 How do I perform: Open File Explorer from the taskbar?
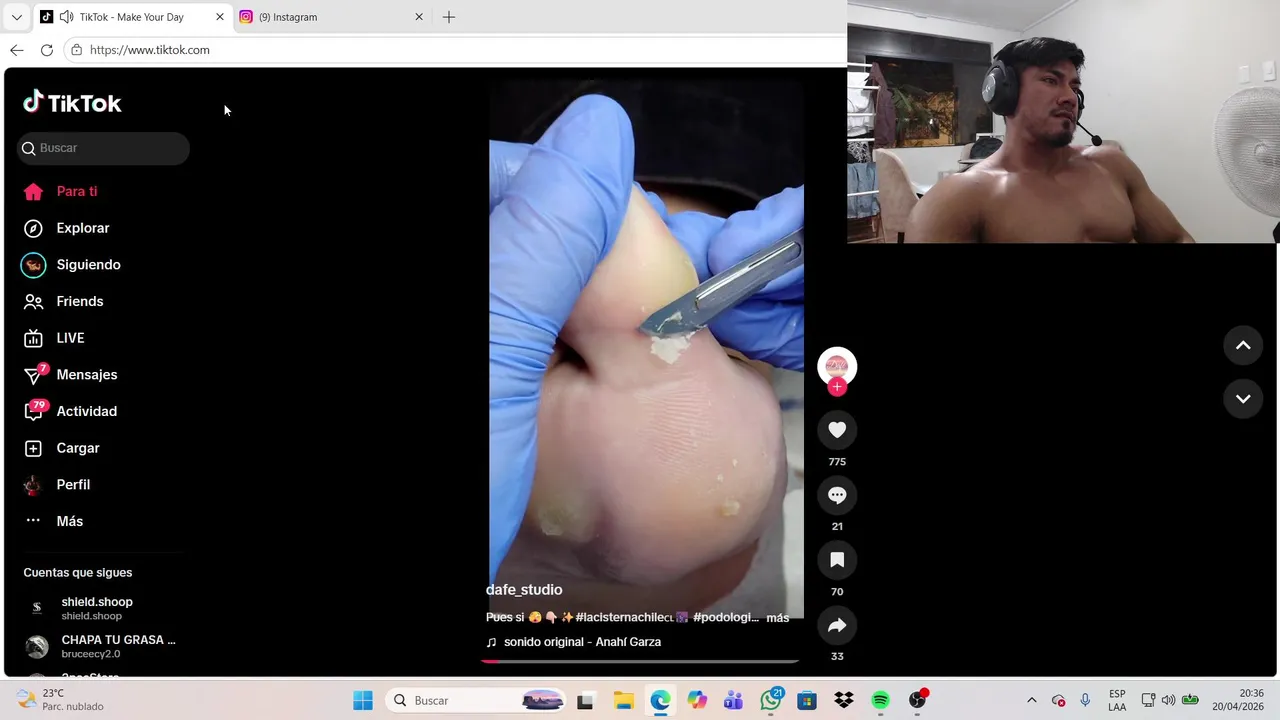point(623,701)
